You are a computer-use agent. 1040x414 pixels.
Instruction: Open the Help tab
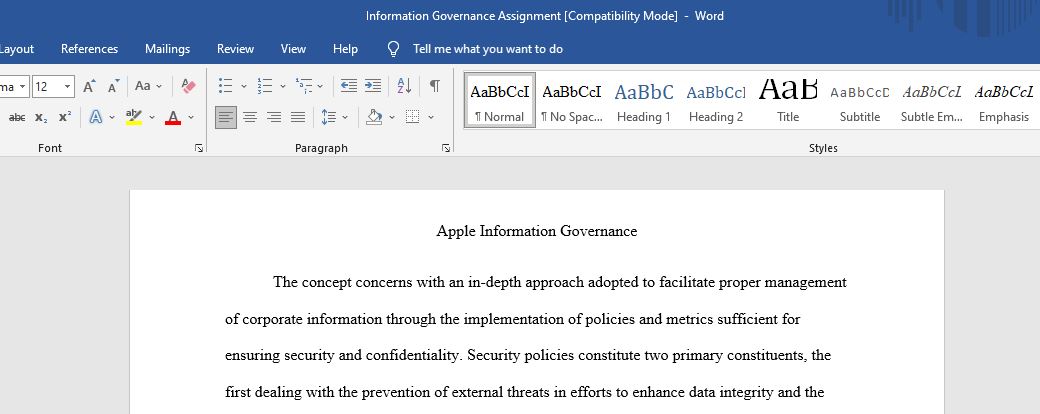coord(345,48)
